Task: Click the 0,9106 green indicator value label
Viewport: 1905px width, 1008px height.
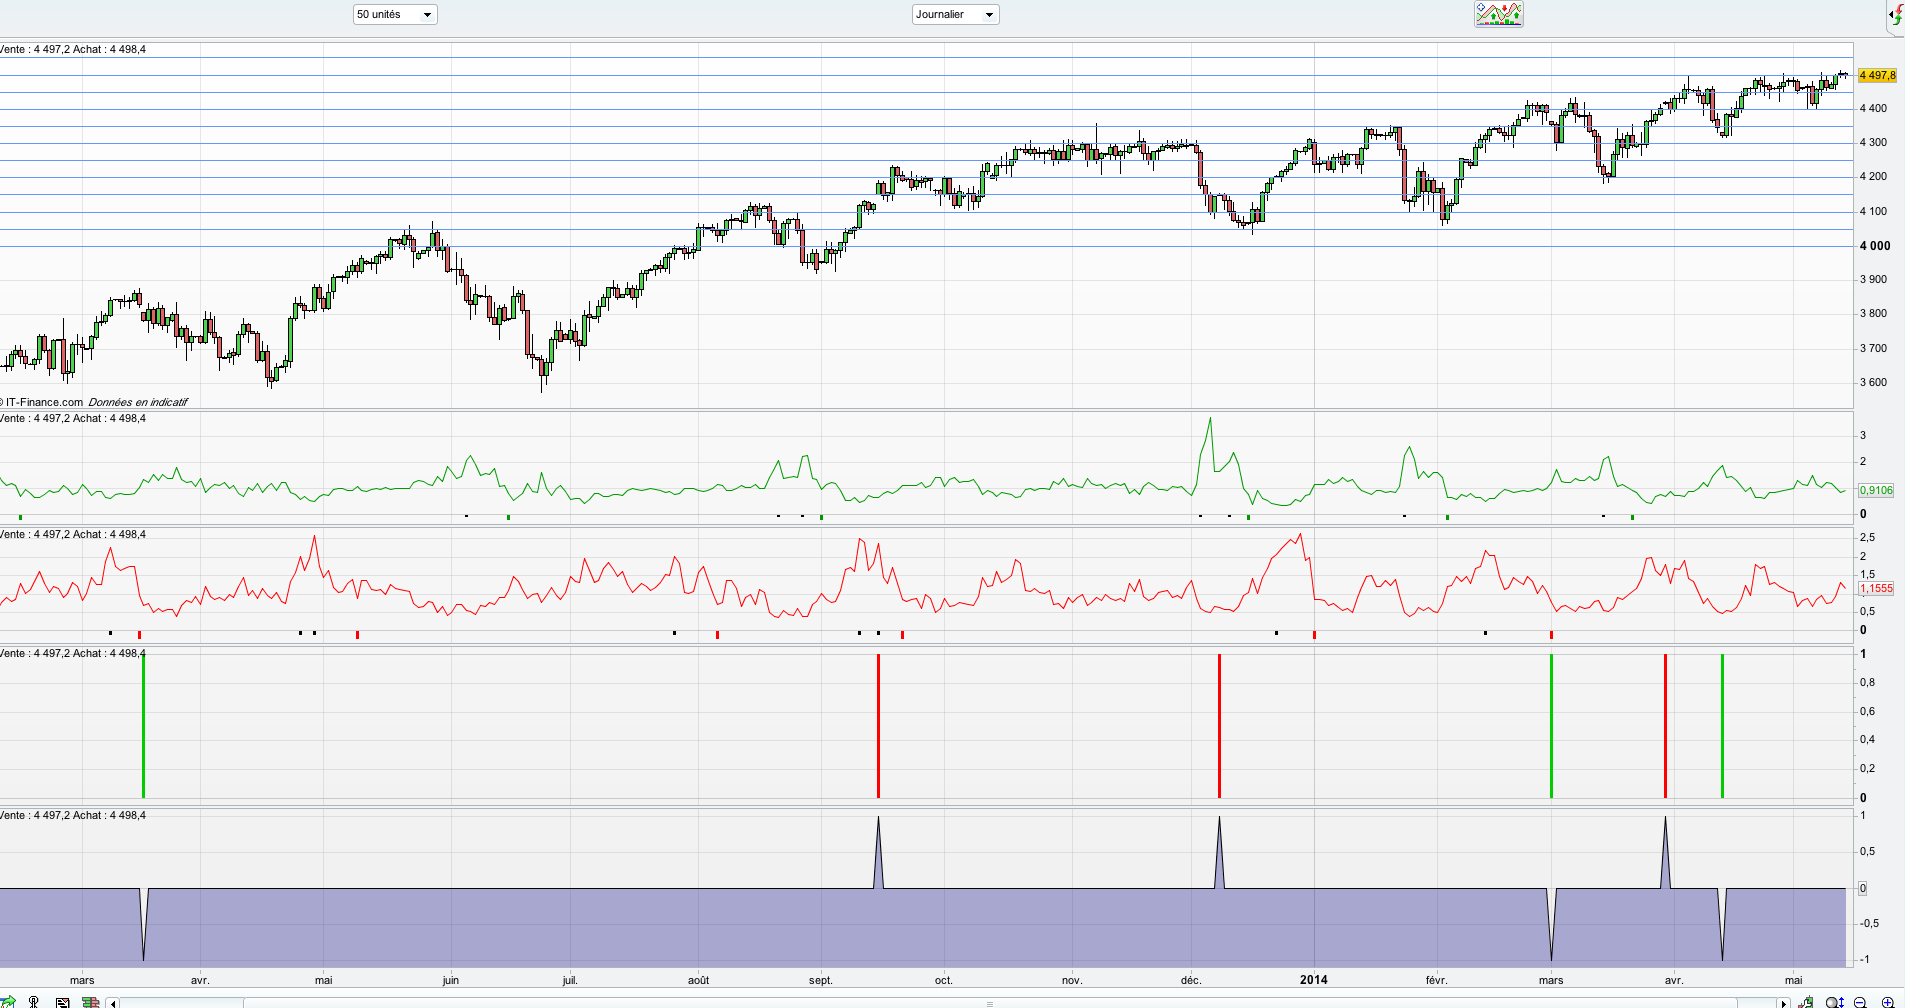Action: pos(1876,490)
